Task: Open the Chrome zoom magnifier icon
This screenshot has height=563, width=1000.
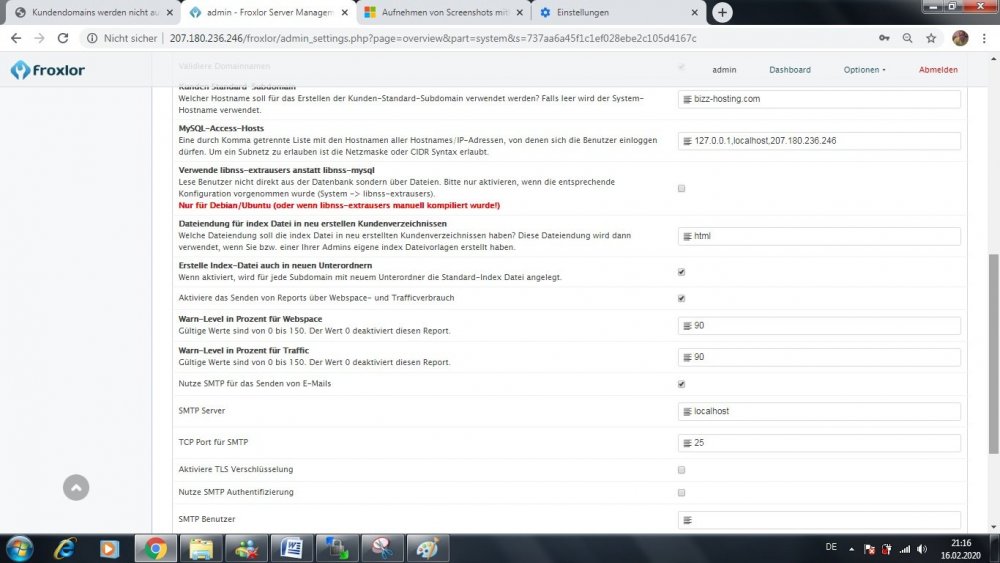Action: pyautogui.click(x=907, y=38)
